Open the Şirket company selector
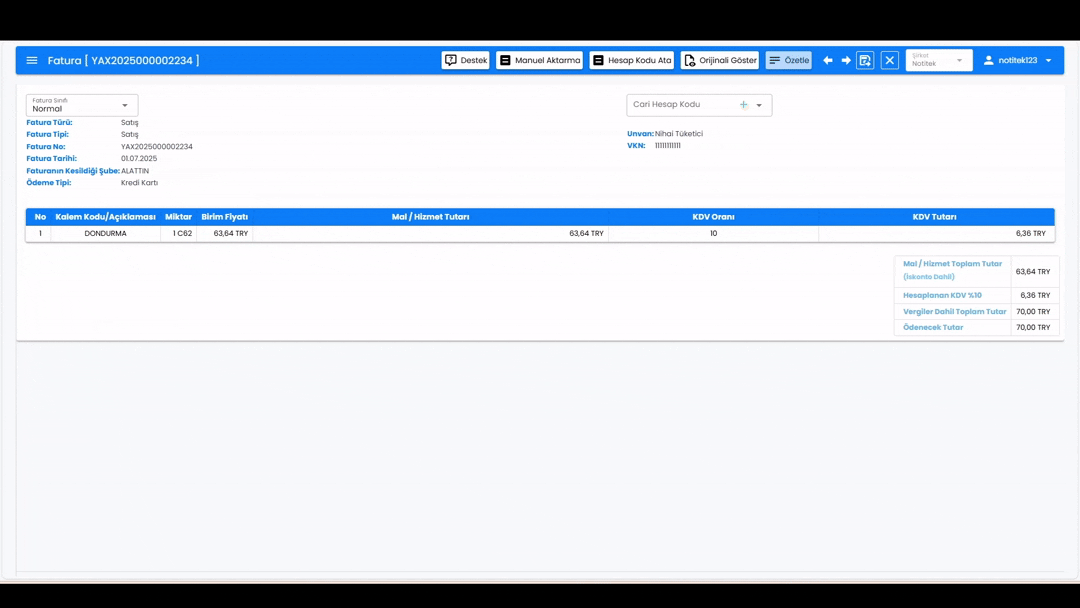Viewport: 1080px width, 608px height. (x=938, y=60)
